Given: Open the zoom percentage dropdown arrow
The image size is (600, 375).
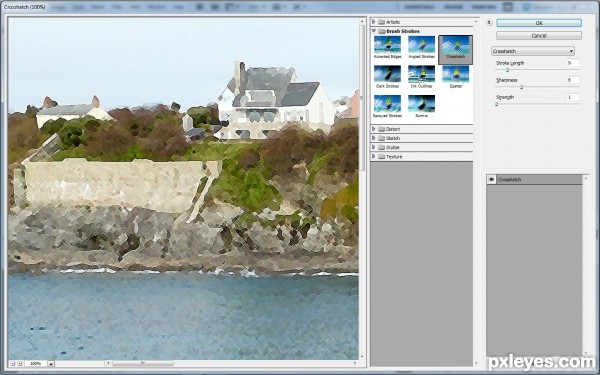Looking at the screenshot, I should (51, 364).
